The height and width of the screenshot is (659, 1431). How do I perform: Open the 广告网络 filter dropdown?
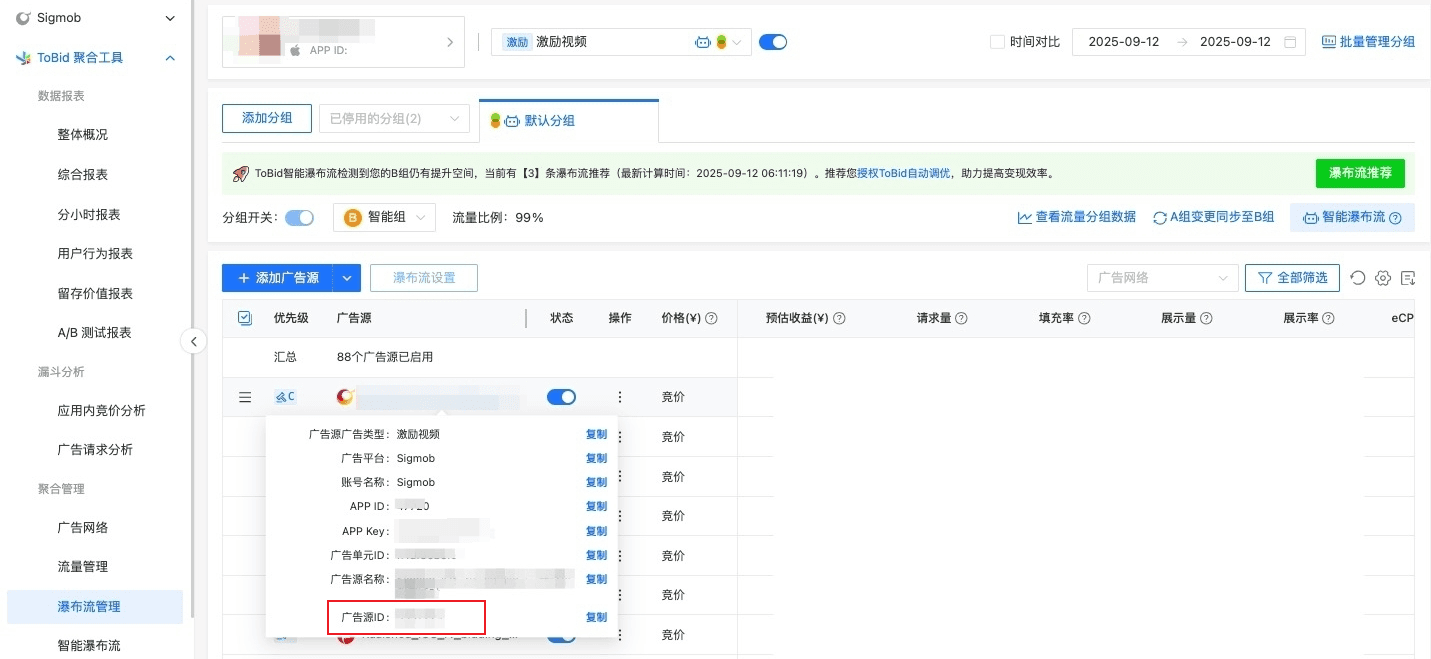point(1163,278)
